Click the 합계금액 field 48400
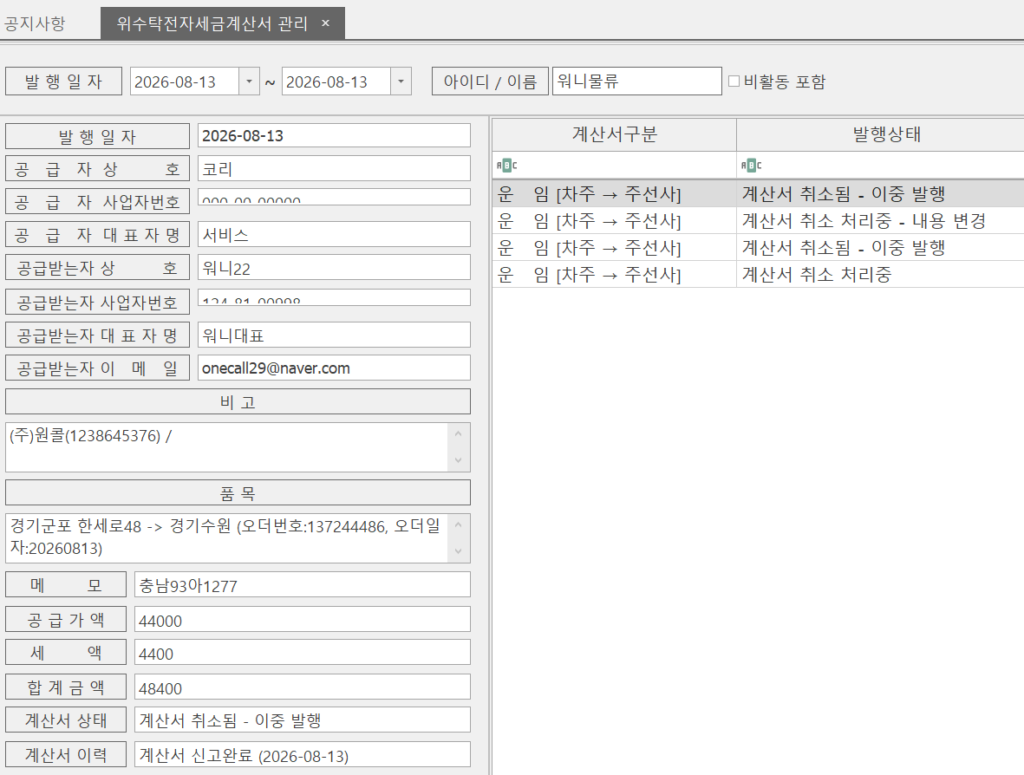Screen dimensions: 1024x775 click(x=302, y=688)
